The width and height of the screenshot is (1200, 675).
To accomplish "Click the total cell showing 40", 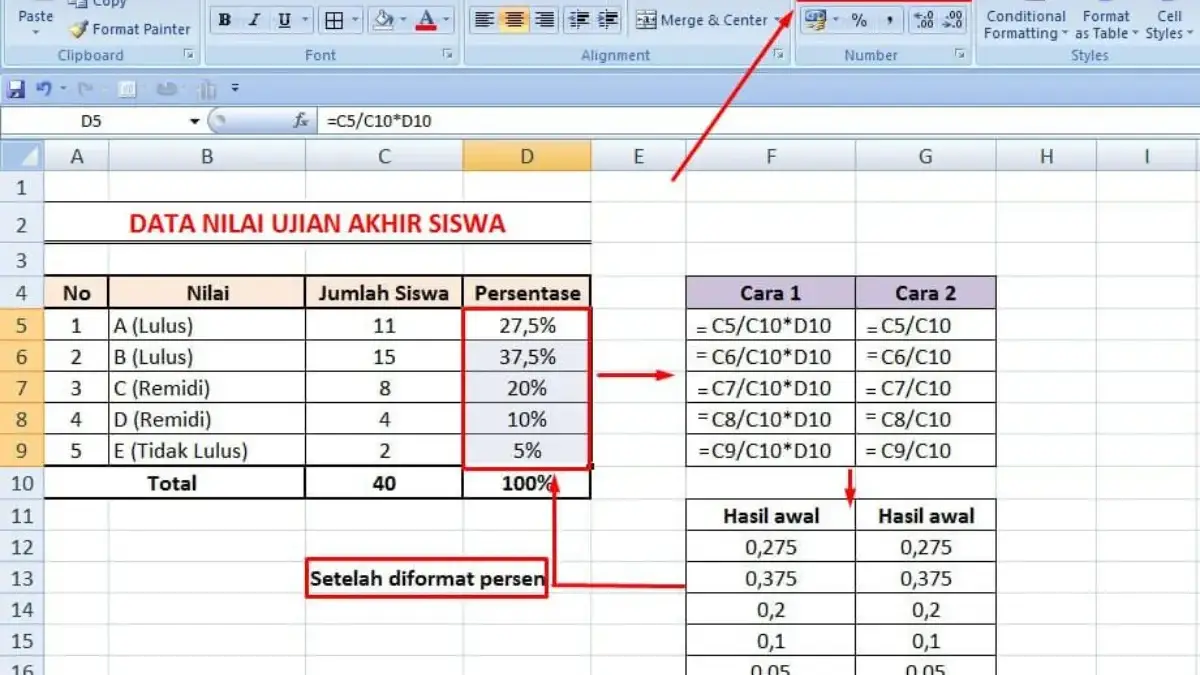I will pyautogui.click(x=384, y=483).
